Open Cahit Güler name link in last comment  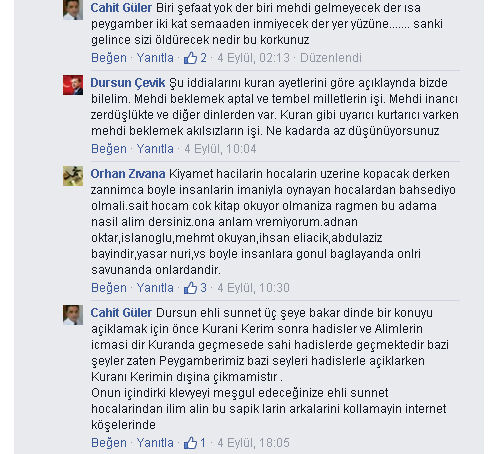[x=121, y=313]
